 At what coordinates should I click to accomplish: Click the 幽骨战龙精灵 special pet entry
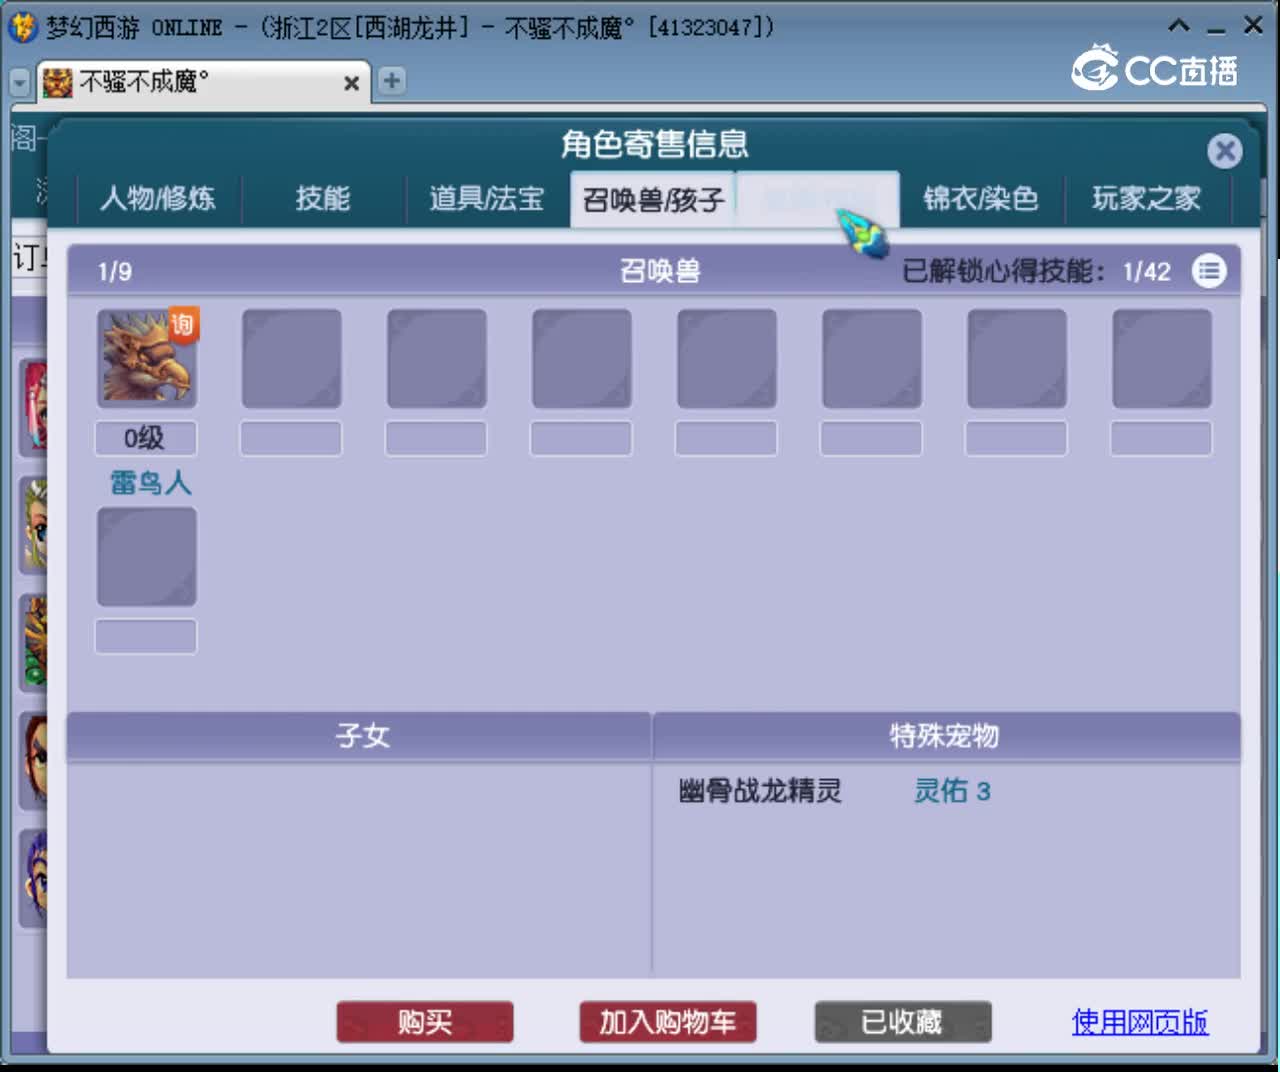pyautogui.click(x=760, y=791)
